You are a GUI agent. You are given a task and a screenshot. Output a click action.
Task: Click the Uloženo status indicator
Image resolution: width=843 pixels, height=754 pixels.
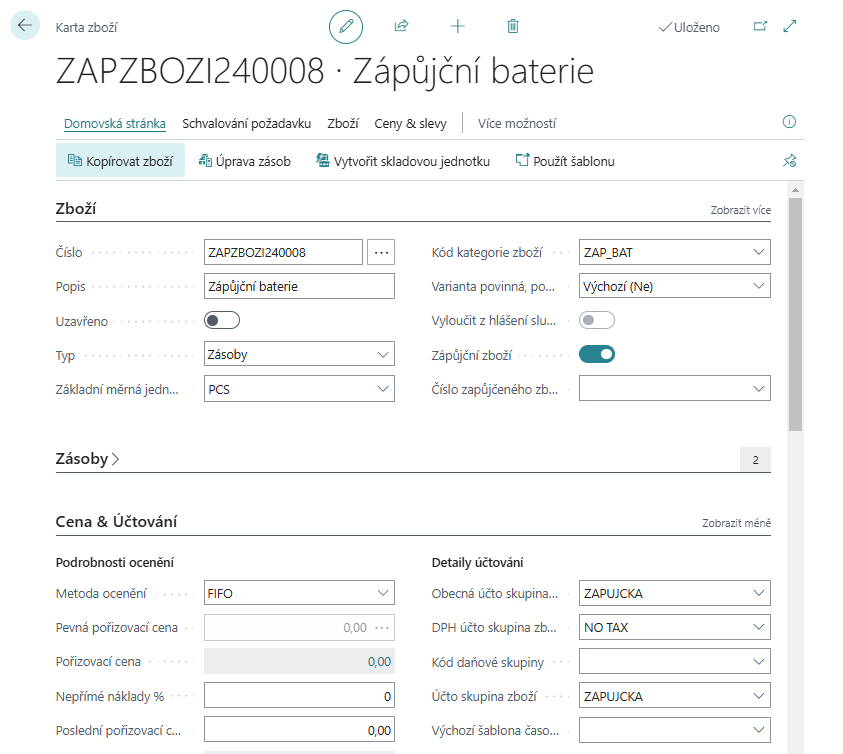click(x=689, y=27)
